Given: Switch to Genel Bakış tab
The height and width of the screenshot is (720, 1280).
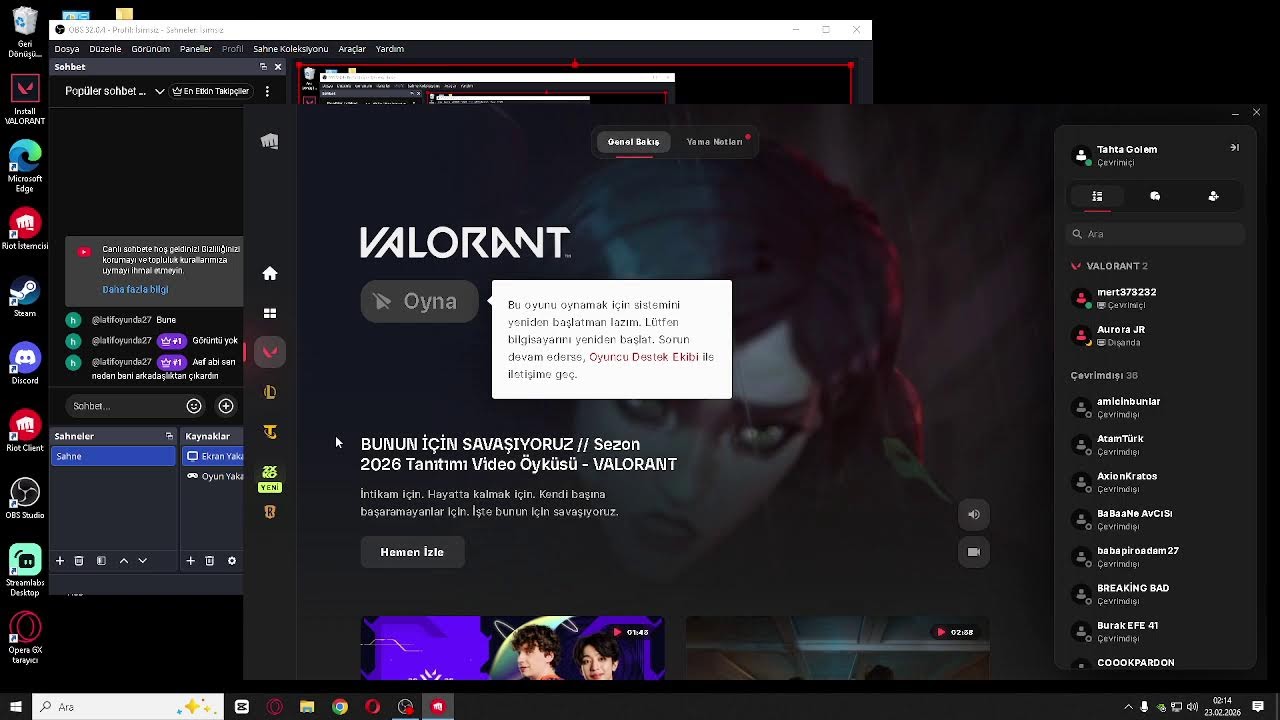Looking at the screenshot, I should (634, 142).
